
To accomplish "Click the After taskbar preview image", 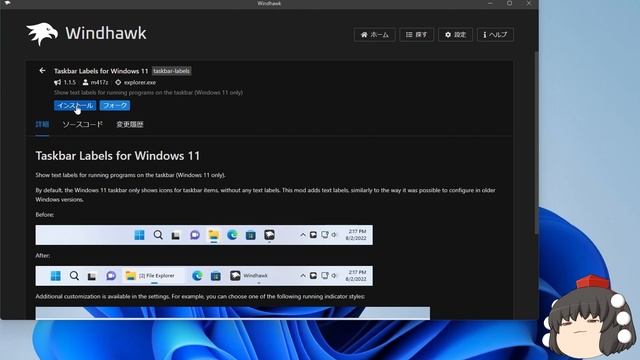I will 204,276.
